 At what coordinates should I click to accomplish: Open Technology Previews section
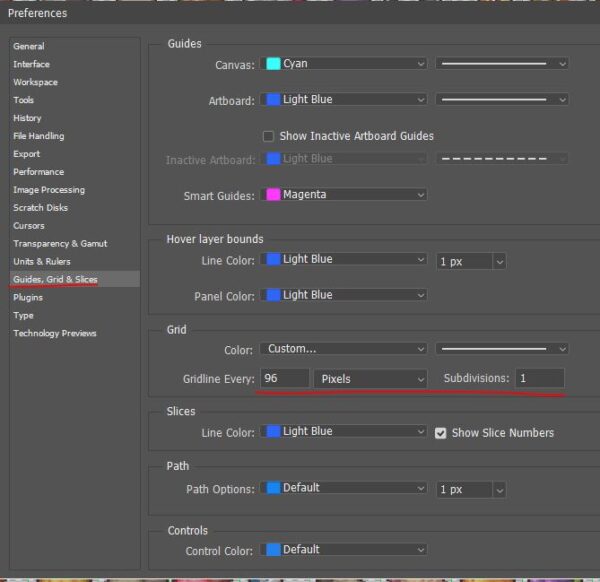point(55,333)
